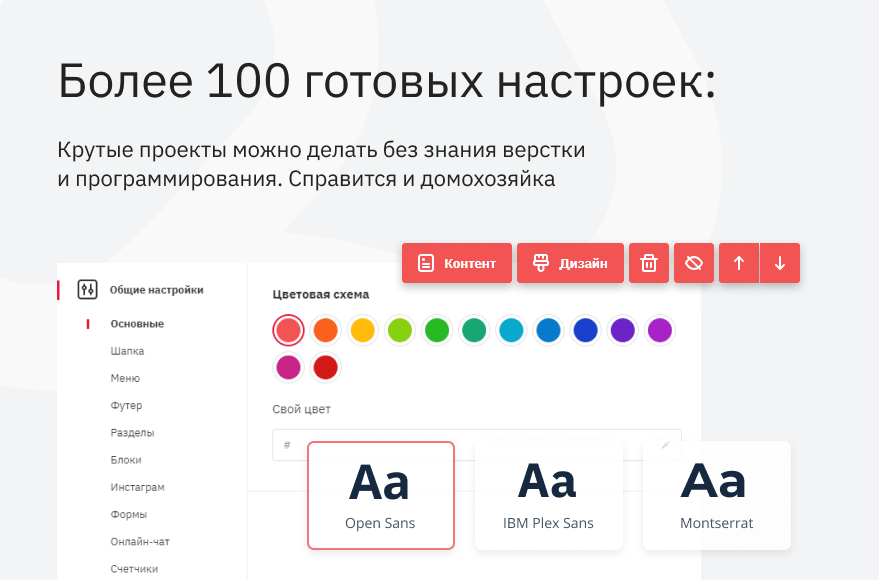Image resolution: width=879 pixels, height=580 pixels.
Task: Toggle block visibility with crossed-eye icon
Action: (695, 263)
